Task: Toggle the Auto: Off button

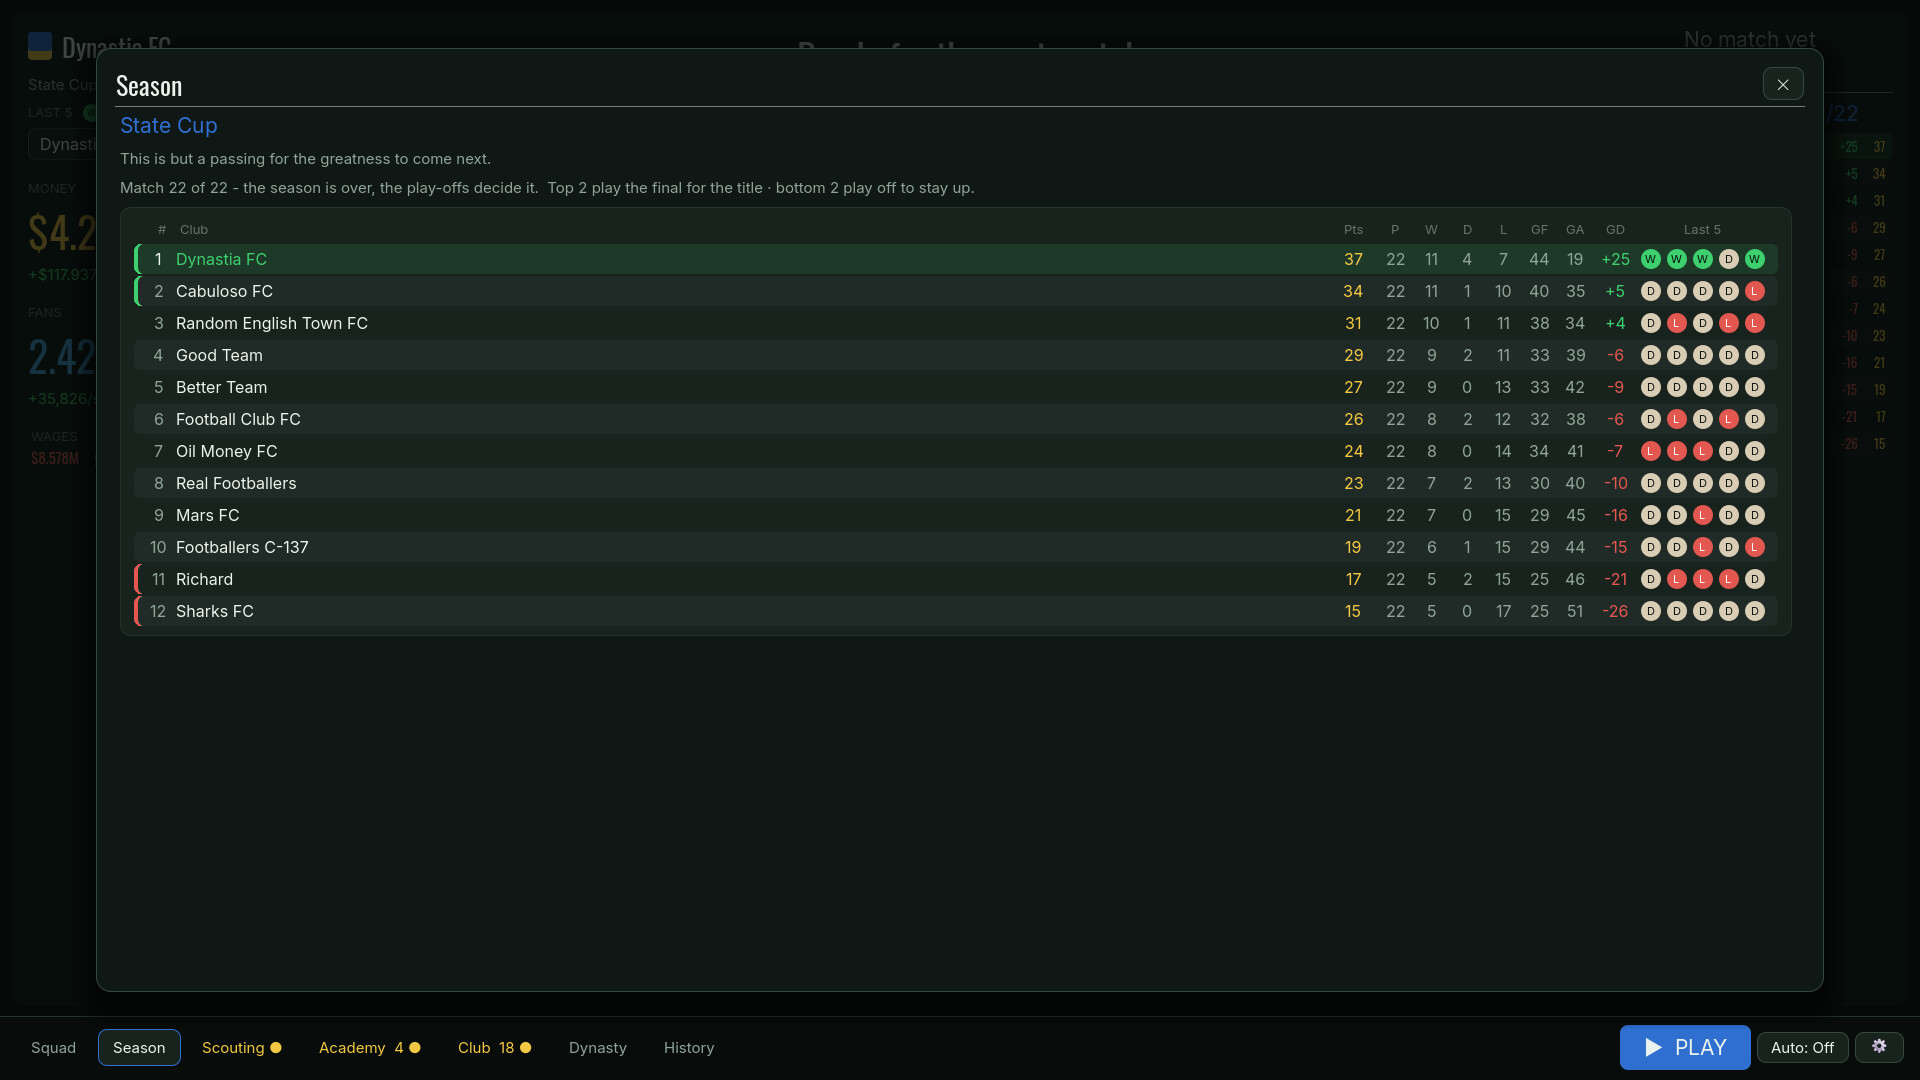Action: click(x=1802, y=1047)
